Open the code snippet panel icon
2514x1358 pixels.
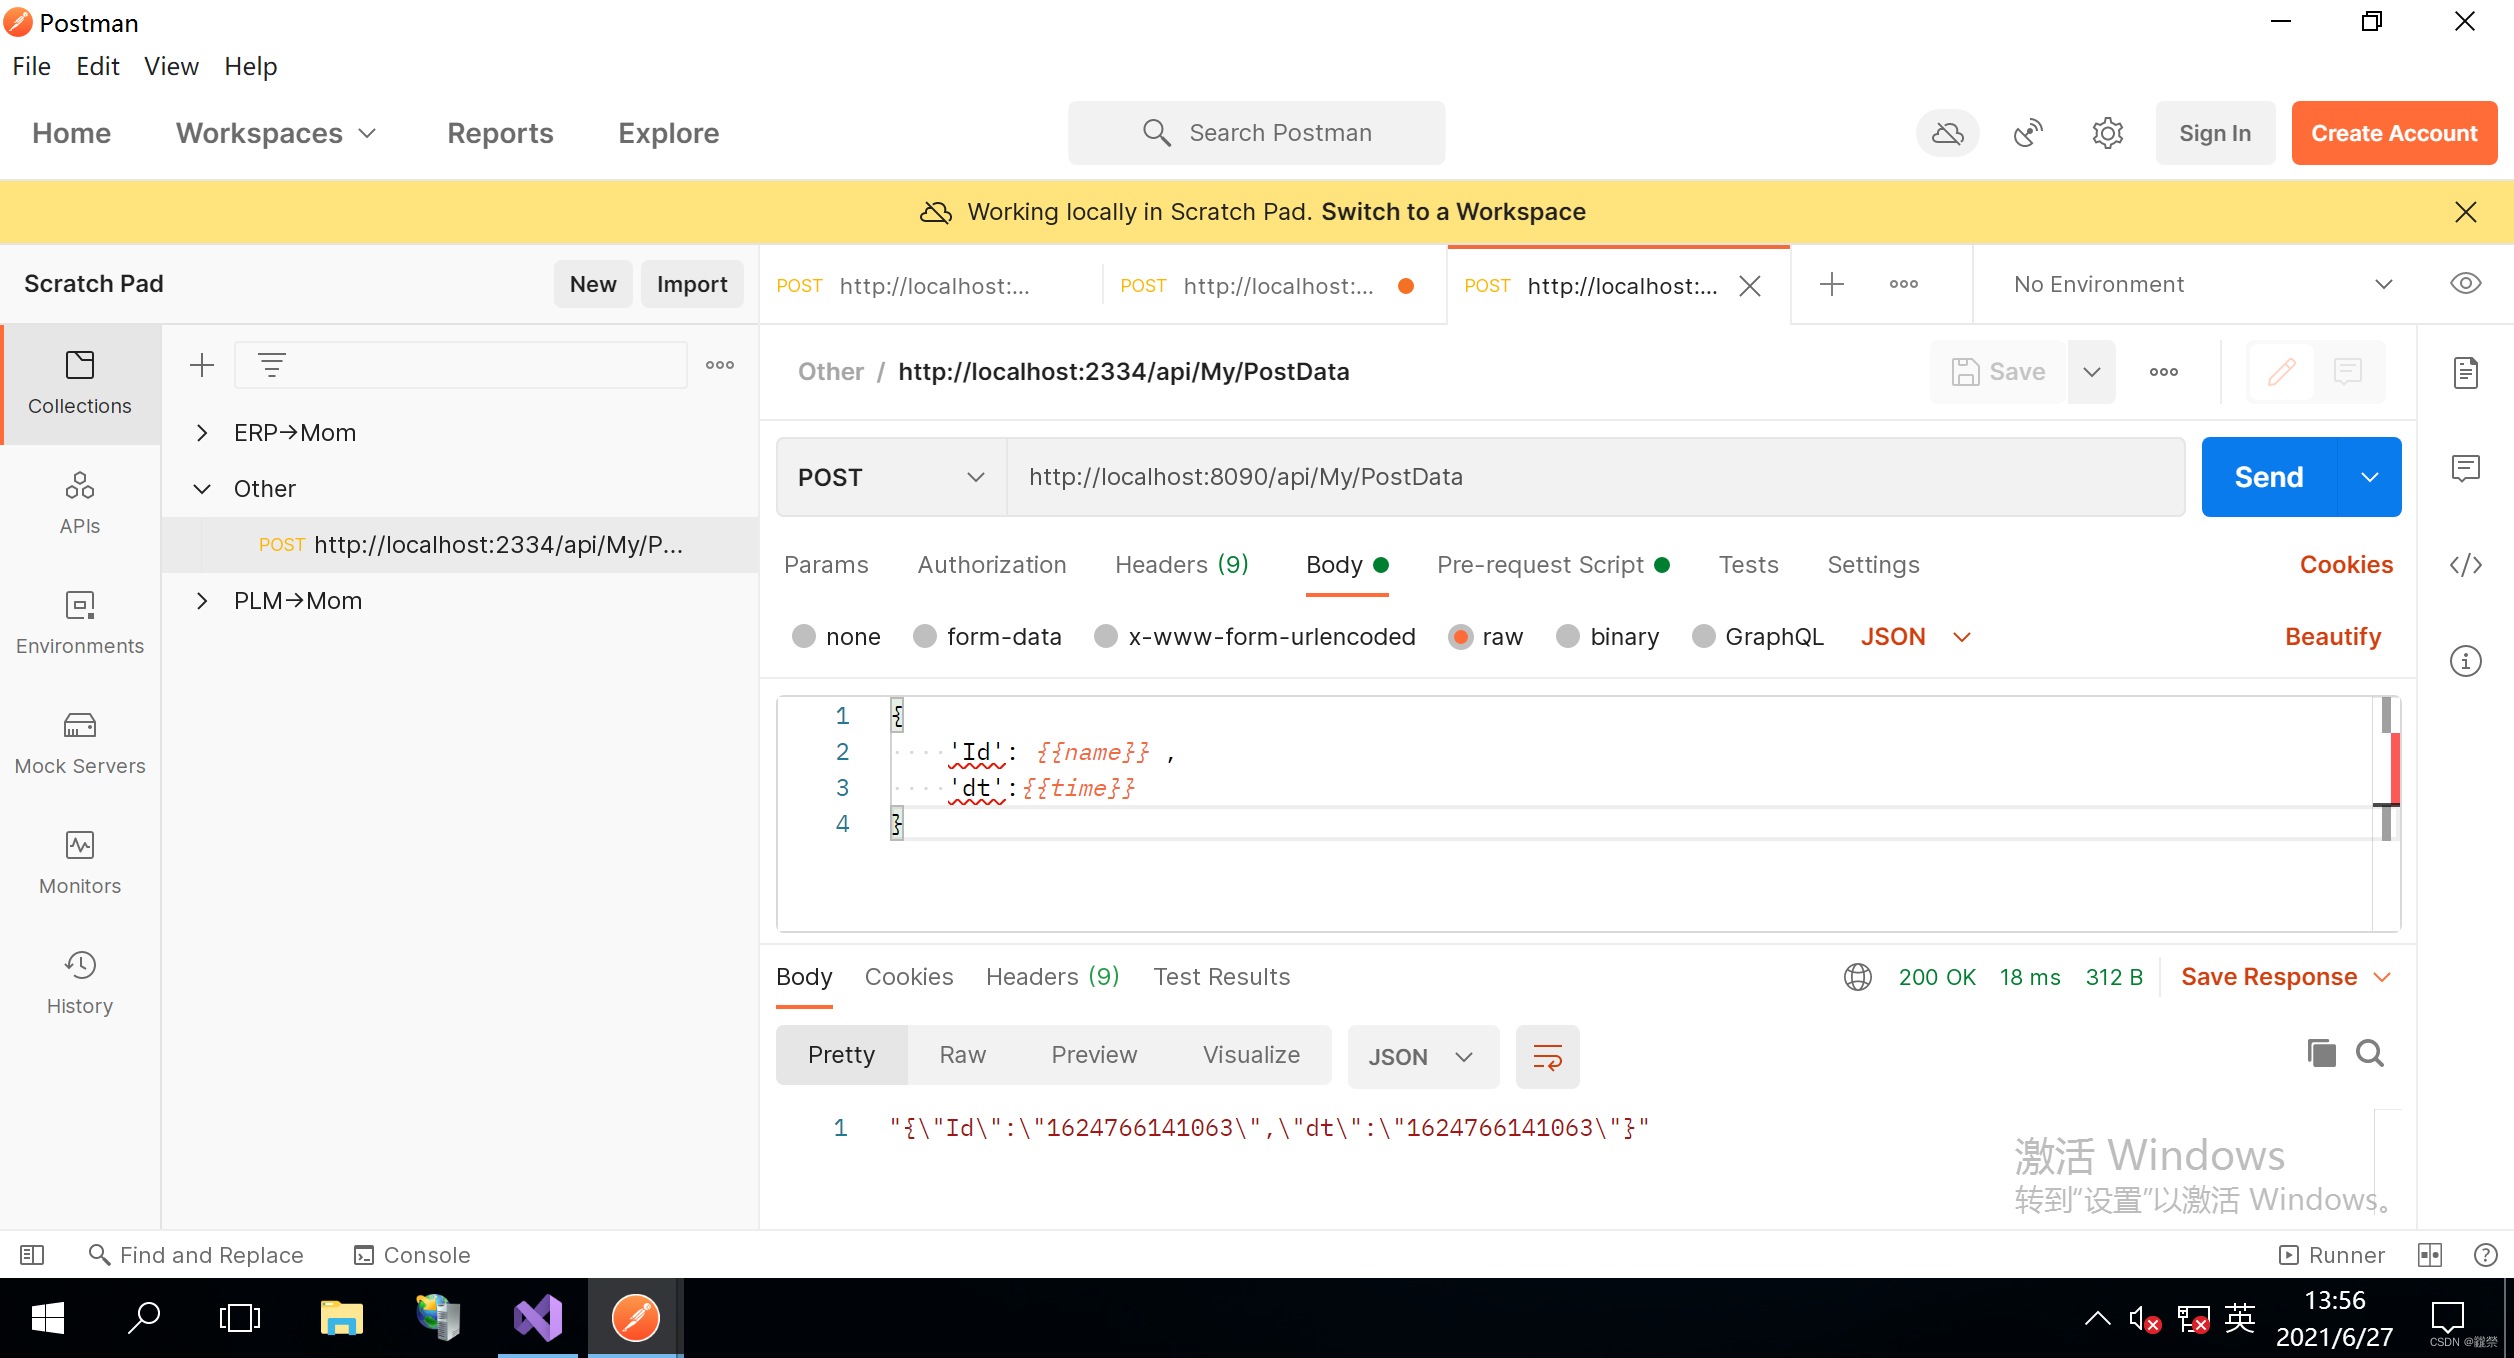coord(2465,565)
